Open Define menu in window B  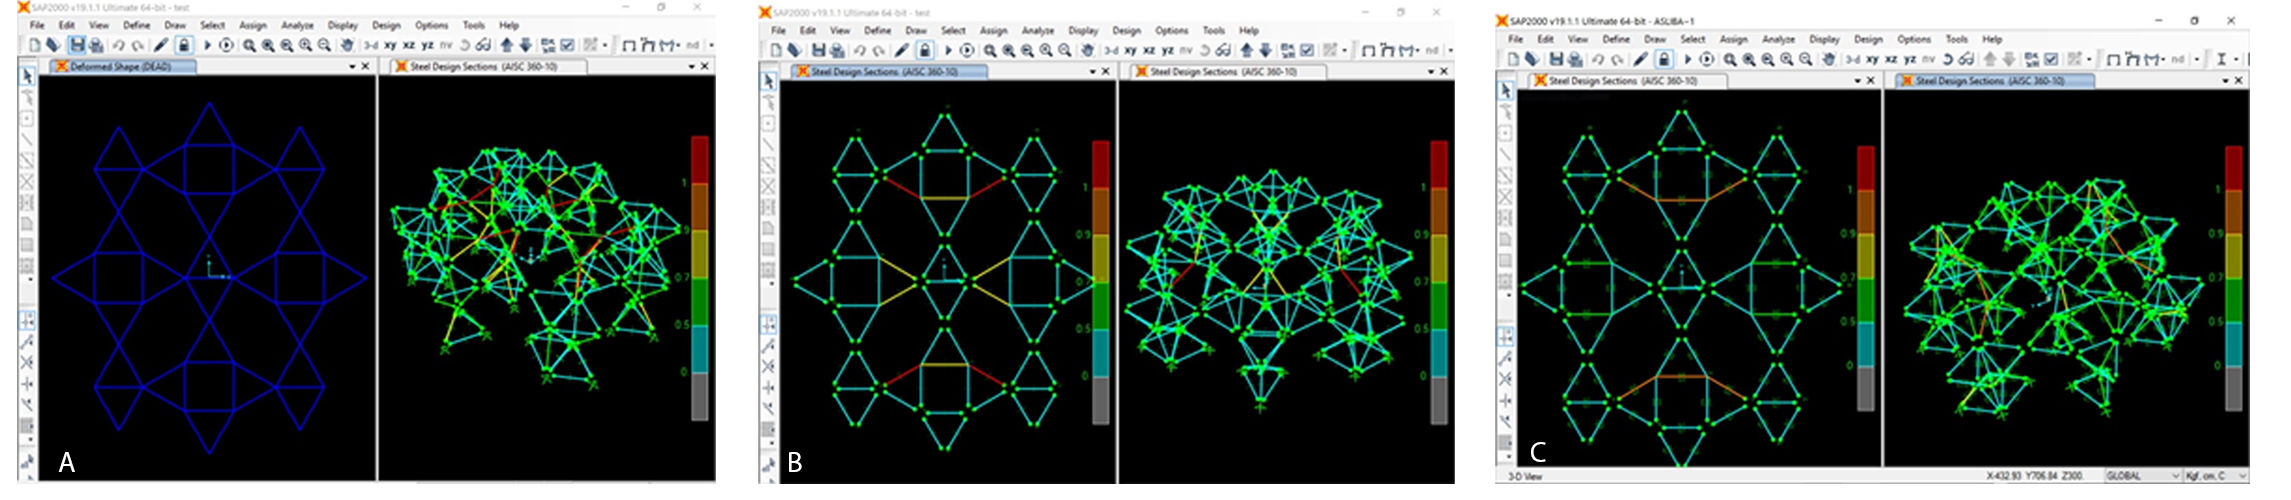click(877, 31)
